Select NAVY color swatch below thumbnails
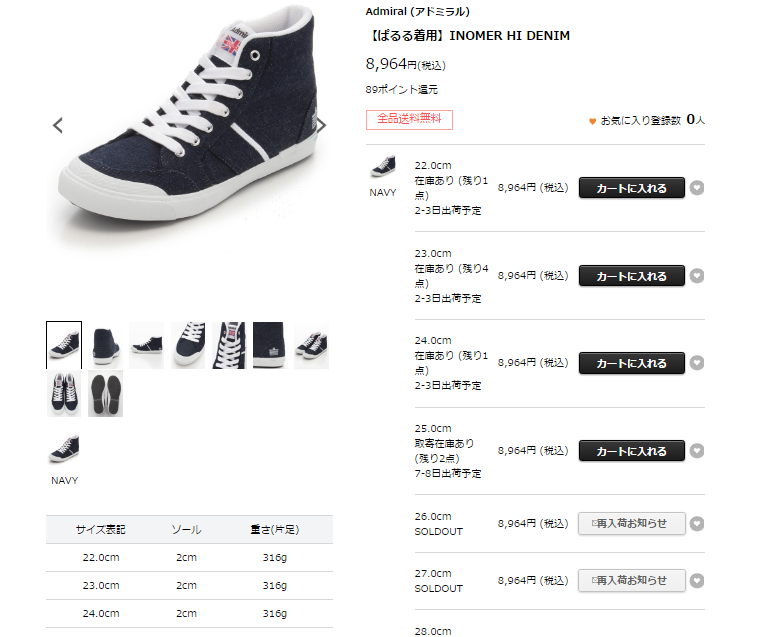The height and width of the screenshot is (637, 767). click(x=64, y=449)
